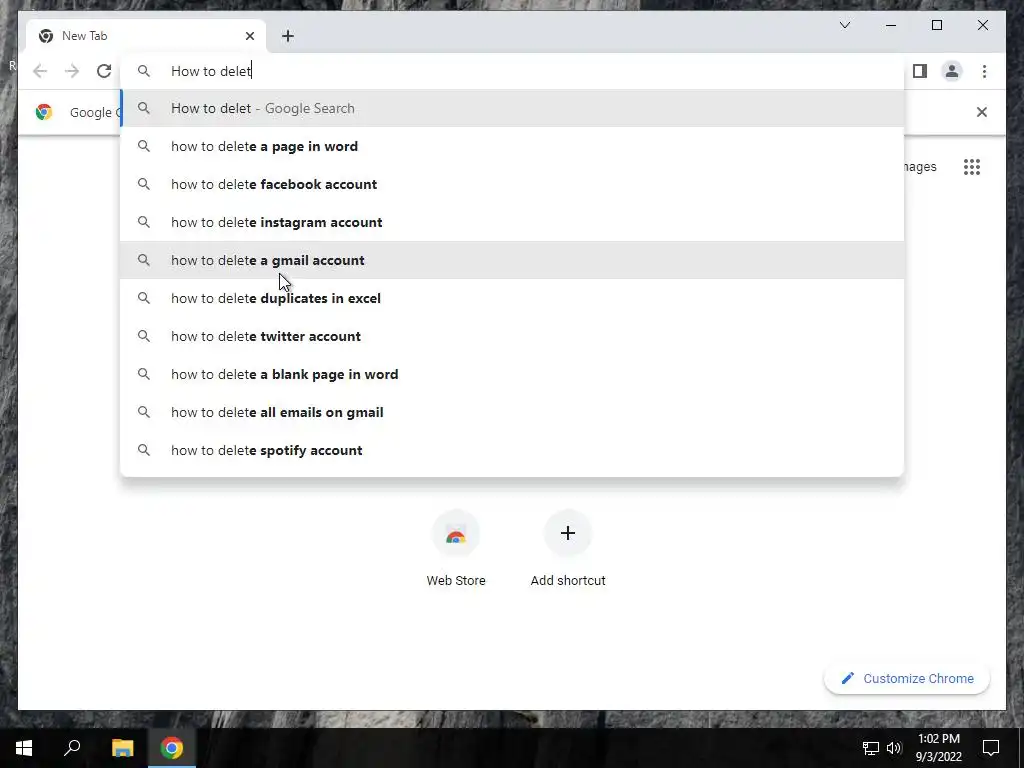Choose 'how to delete facebook account' suggestion
This screenshot has height=768, width=1024.
pyautogui.click(x=512, y=184)
